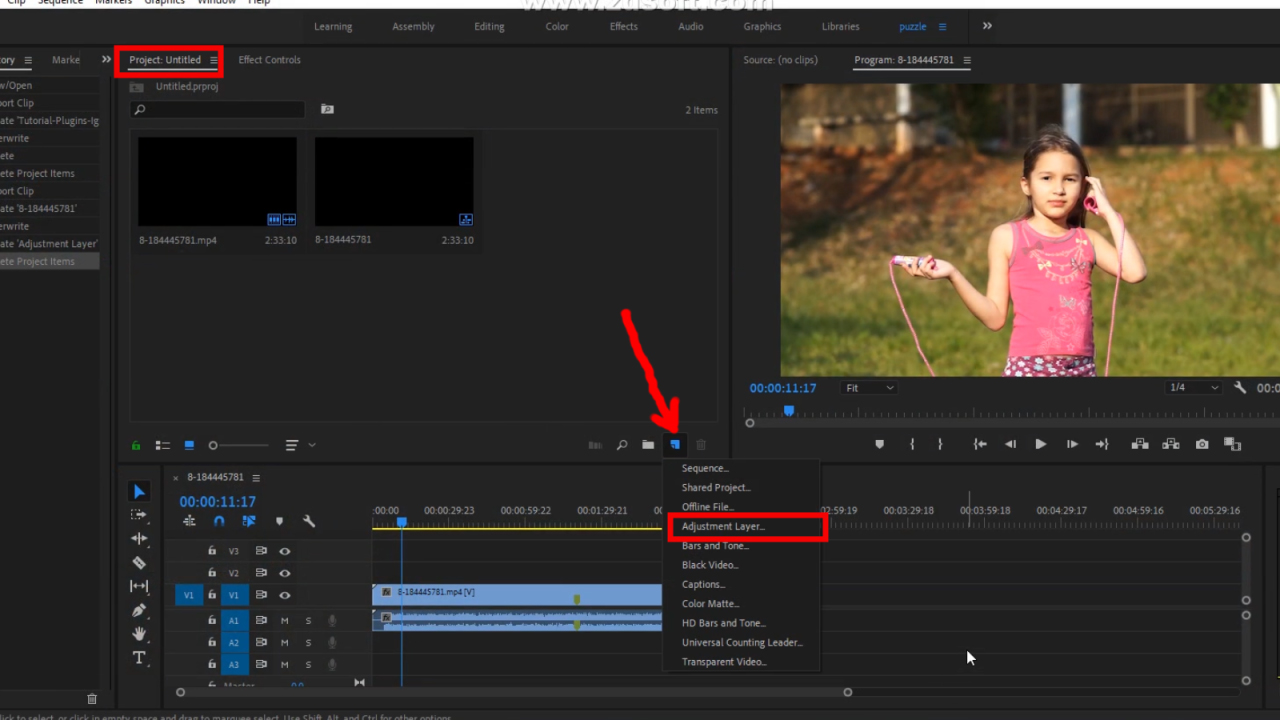The width and height of the screenshot is (1280, 720).
Task: Click create bin from search icon
Action: [327, 109]
